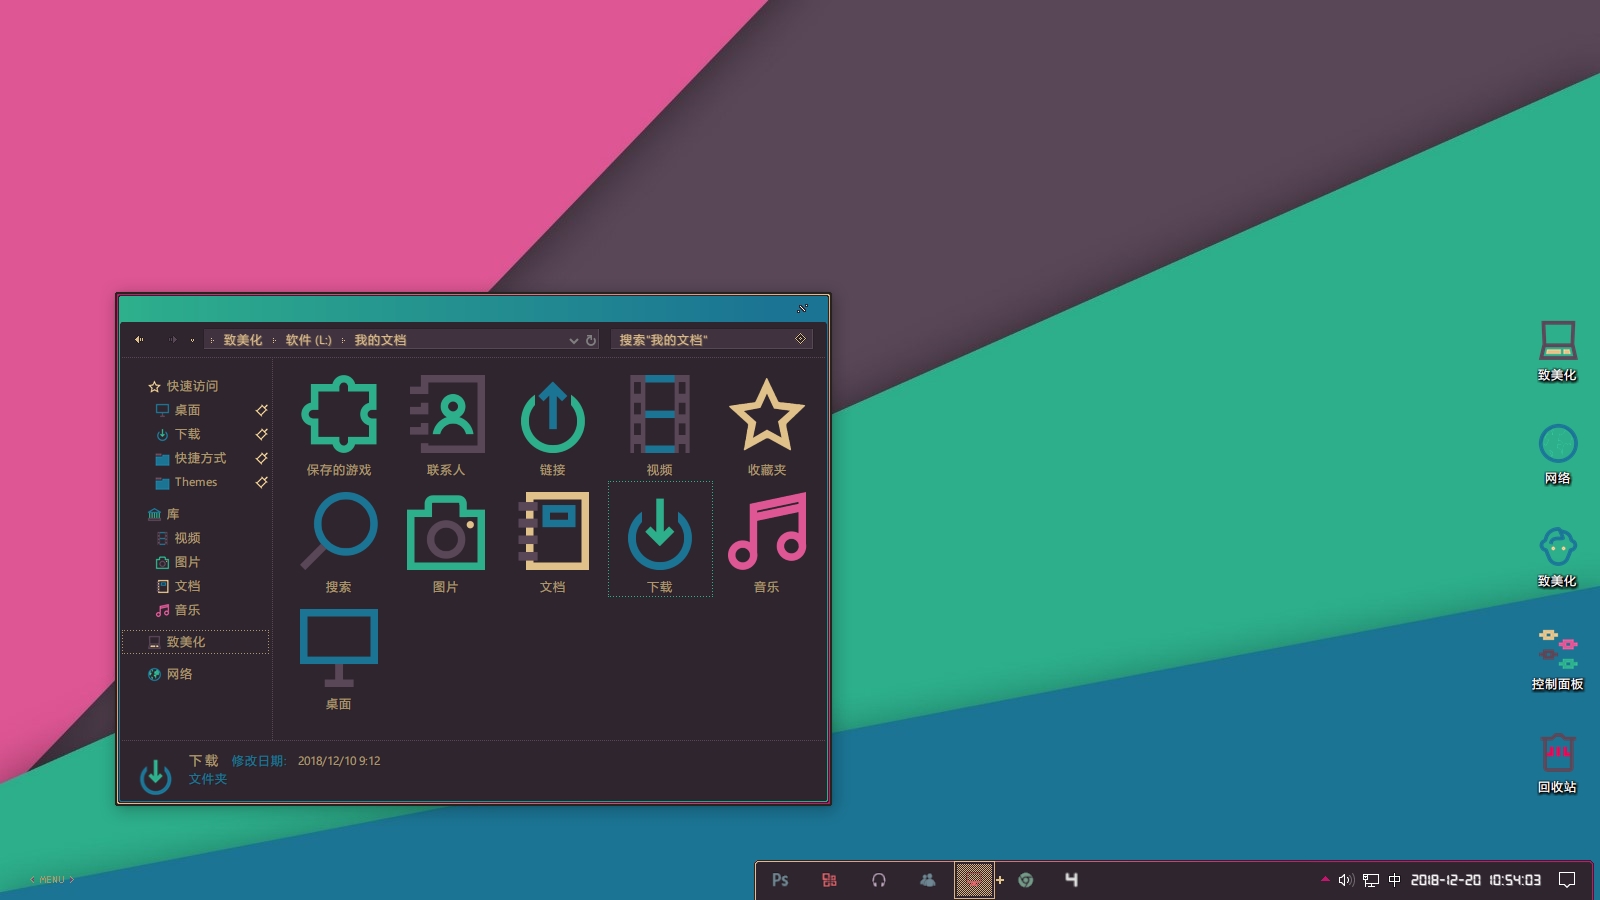The image size is (1600, 900).
Task: Open the 保存的游戏 (Saved Games) folder
Action: (339, 416)
